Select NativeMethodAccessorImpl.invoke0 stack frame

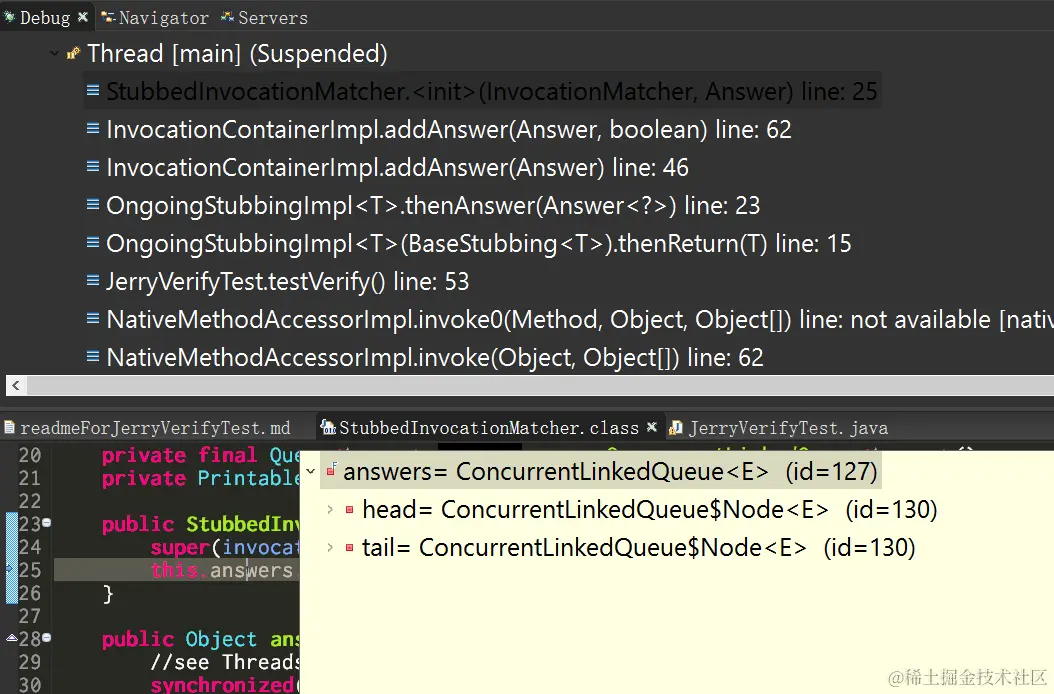click(x=579, y=319)
